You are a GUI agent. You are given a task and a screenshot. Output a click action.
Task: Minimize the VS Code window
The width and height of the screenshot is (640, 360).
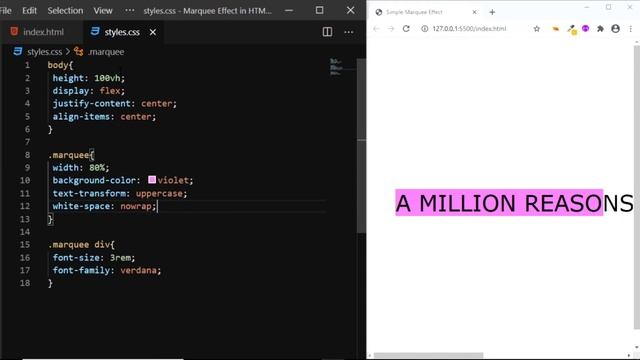[289, 11]
